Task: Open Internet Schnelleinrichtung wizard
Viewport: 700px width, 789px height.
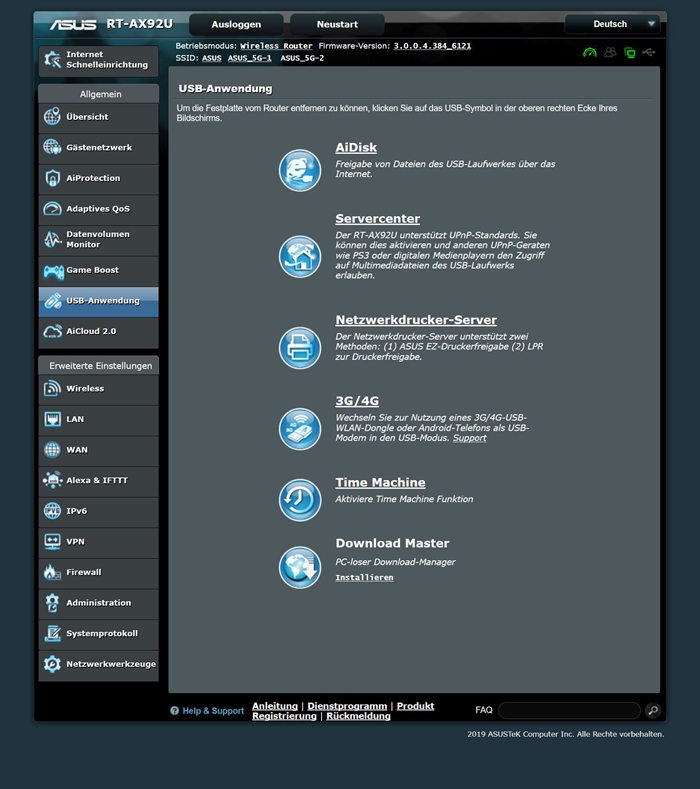Action: tap(99, 60)
